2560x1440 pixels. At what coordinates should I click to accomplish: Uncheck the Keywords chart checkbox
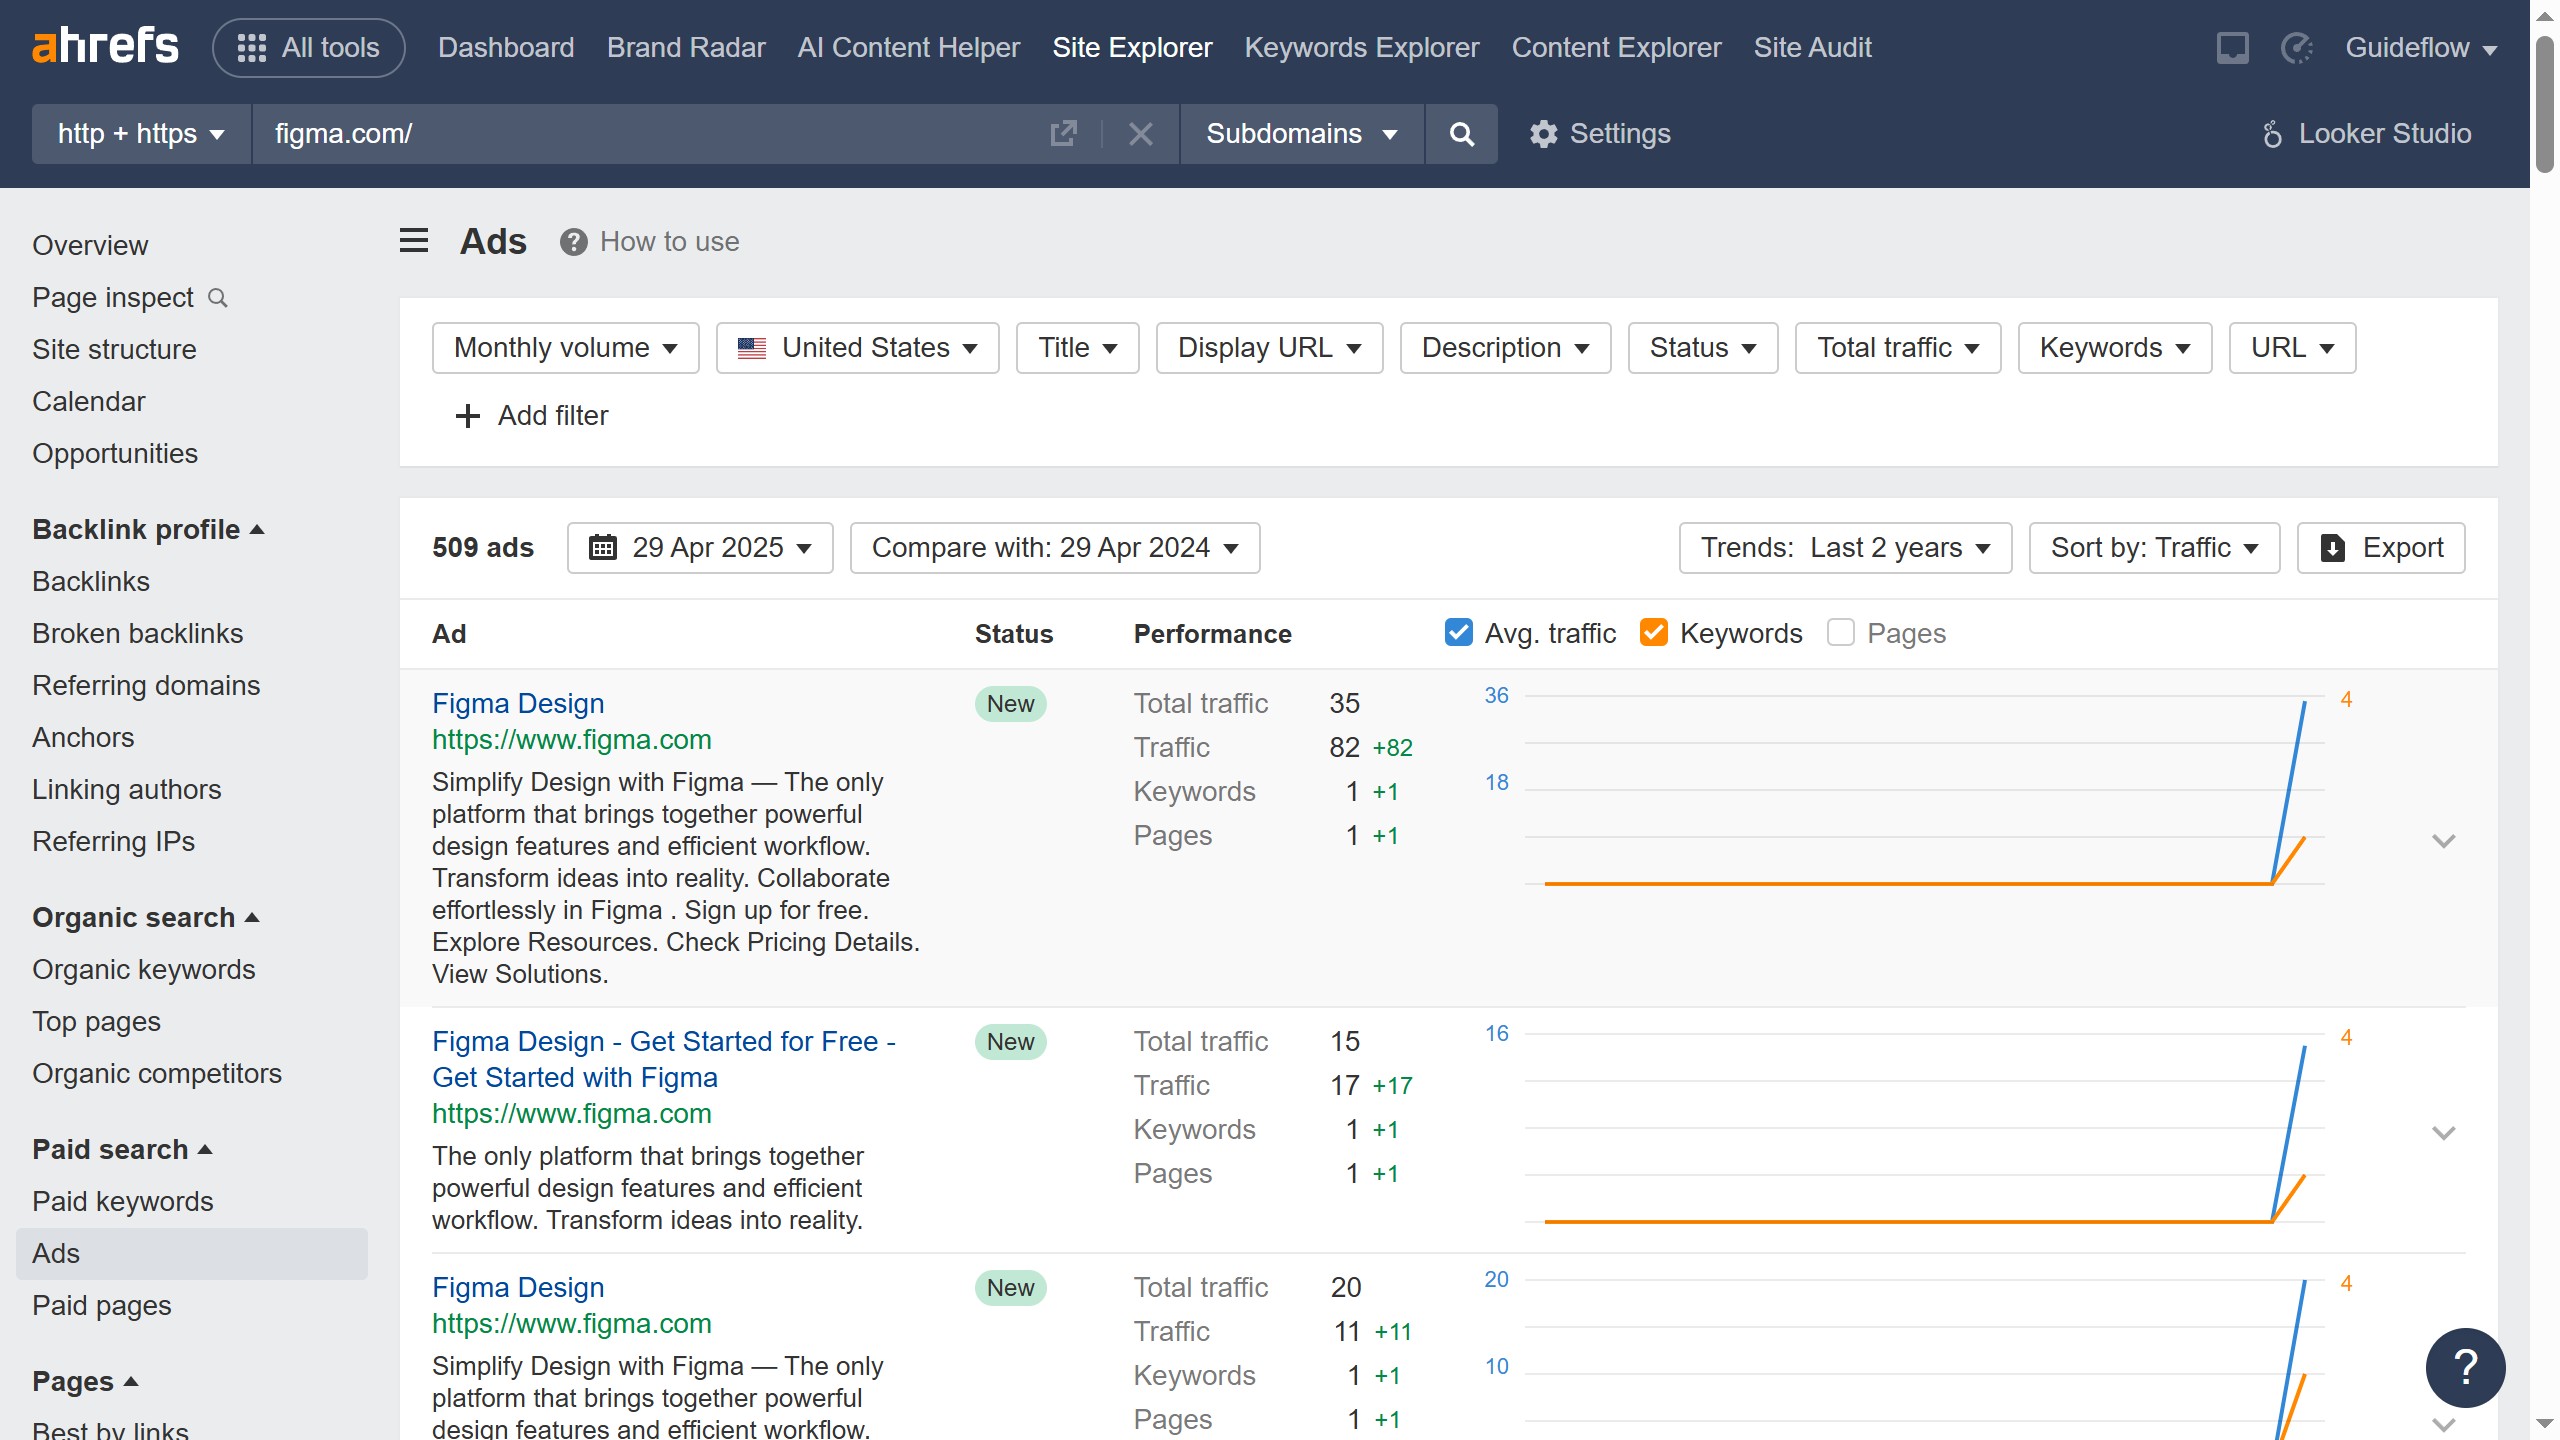click(x=1653, y=633)
